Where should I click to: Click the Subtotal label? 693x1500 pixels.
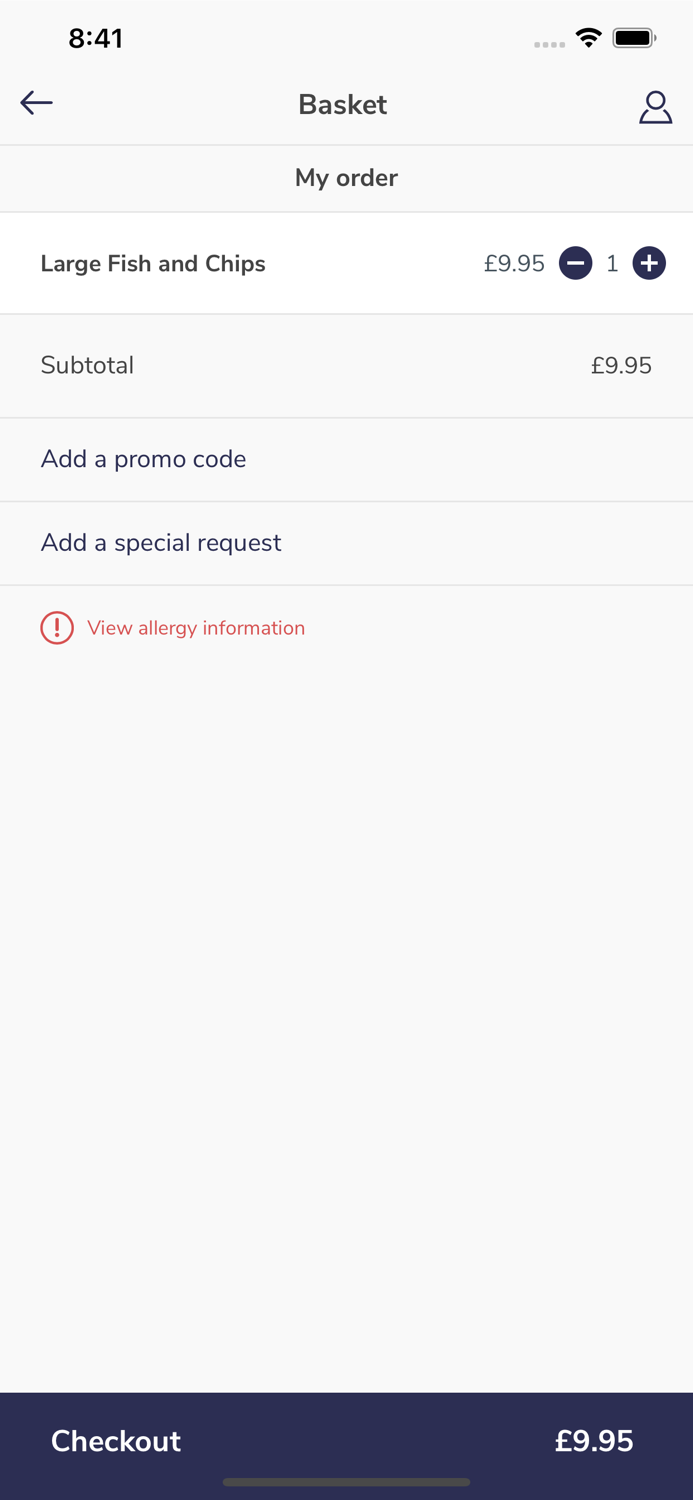pos(87,366)
